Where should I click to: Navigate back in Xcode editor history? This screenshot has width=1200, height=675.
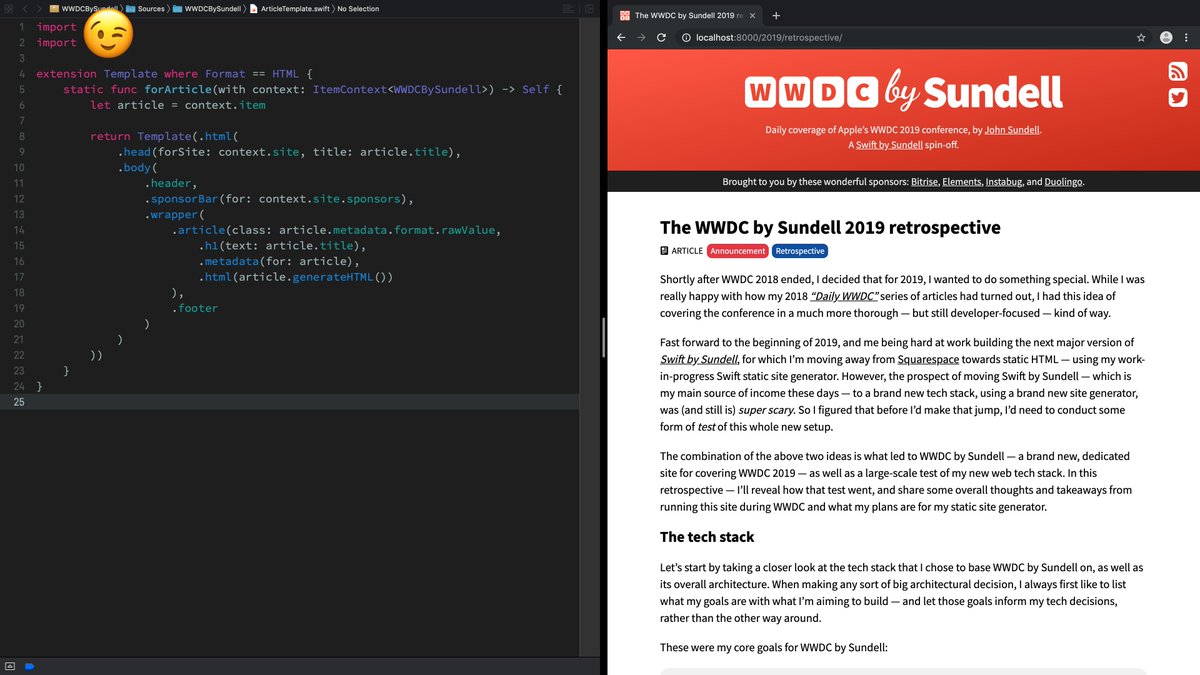coord(25,8)
